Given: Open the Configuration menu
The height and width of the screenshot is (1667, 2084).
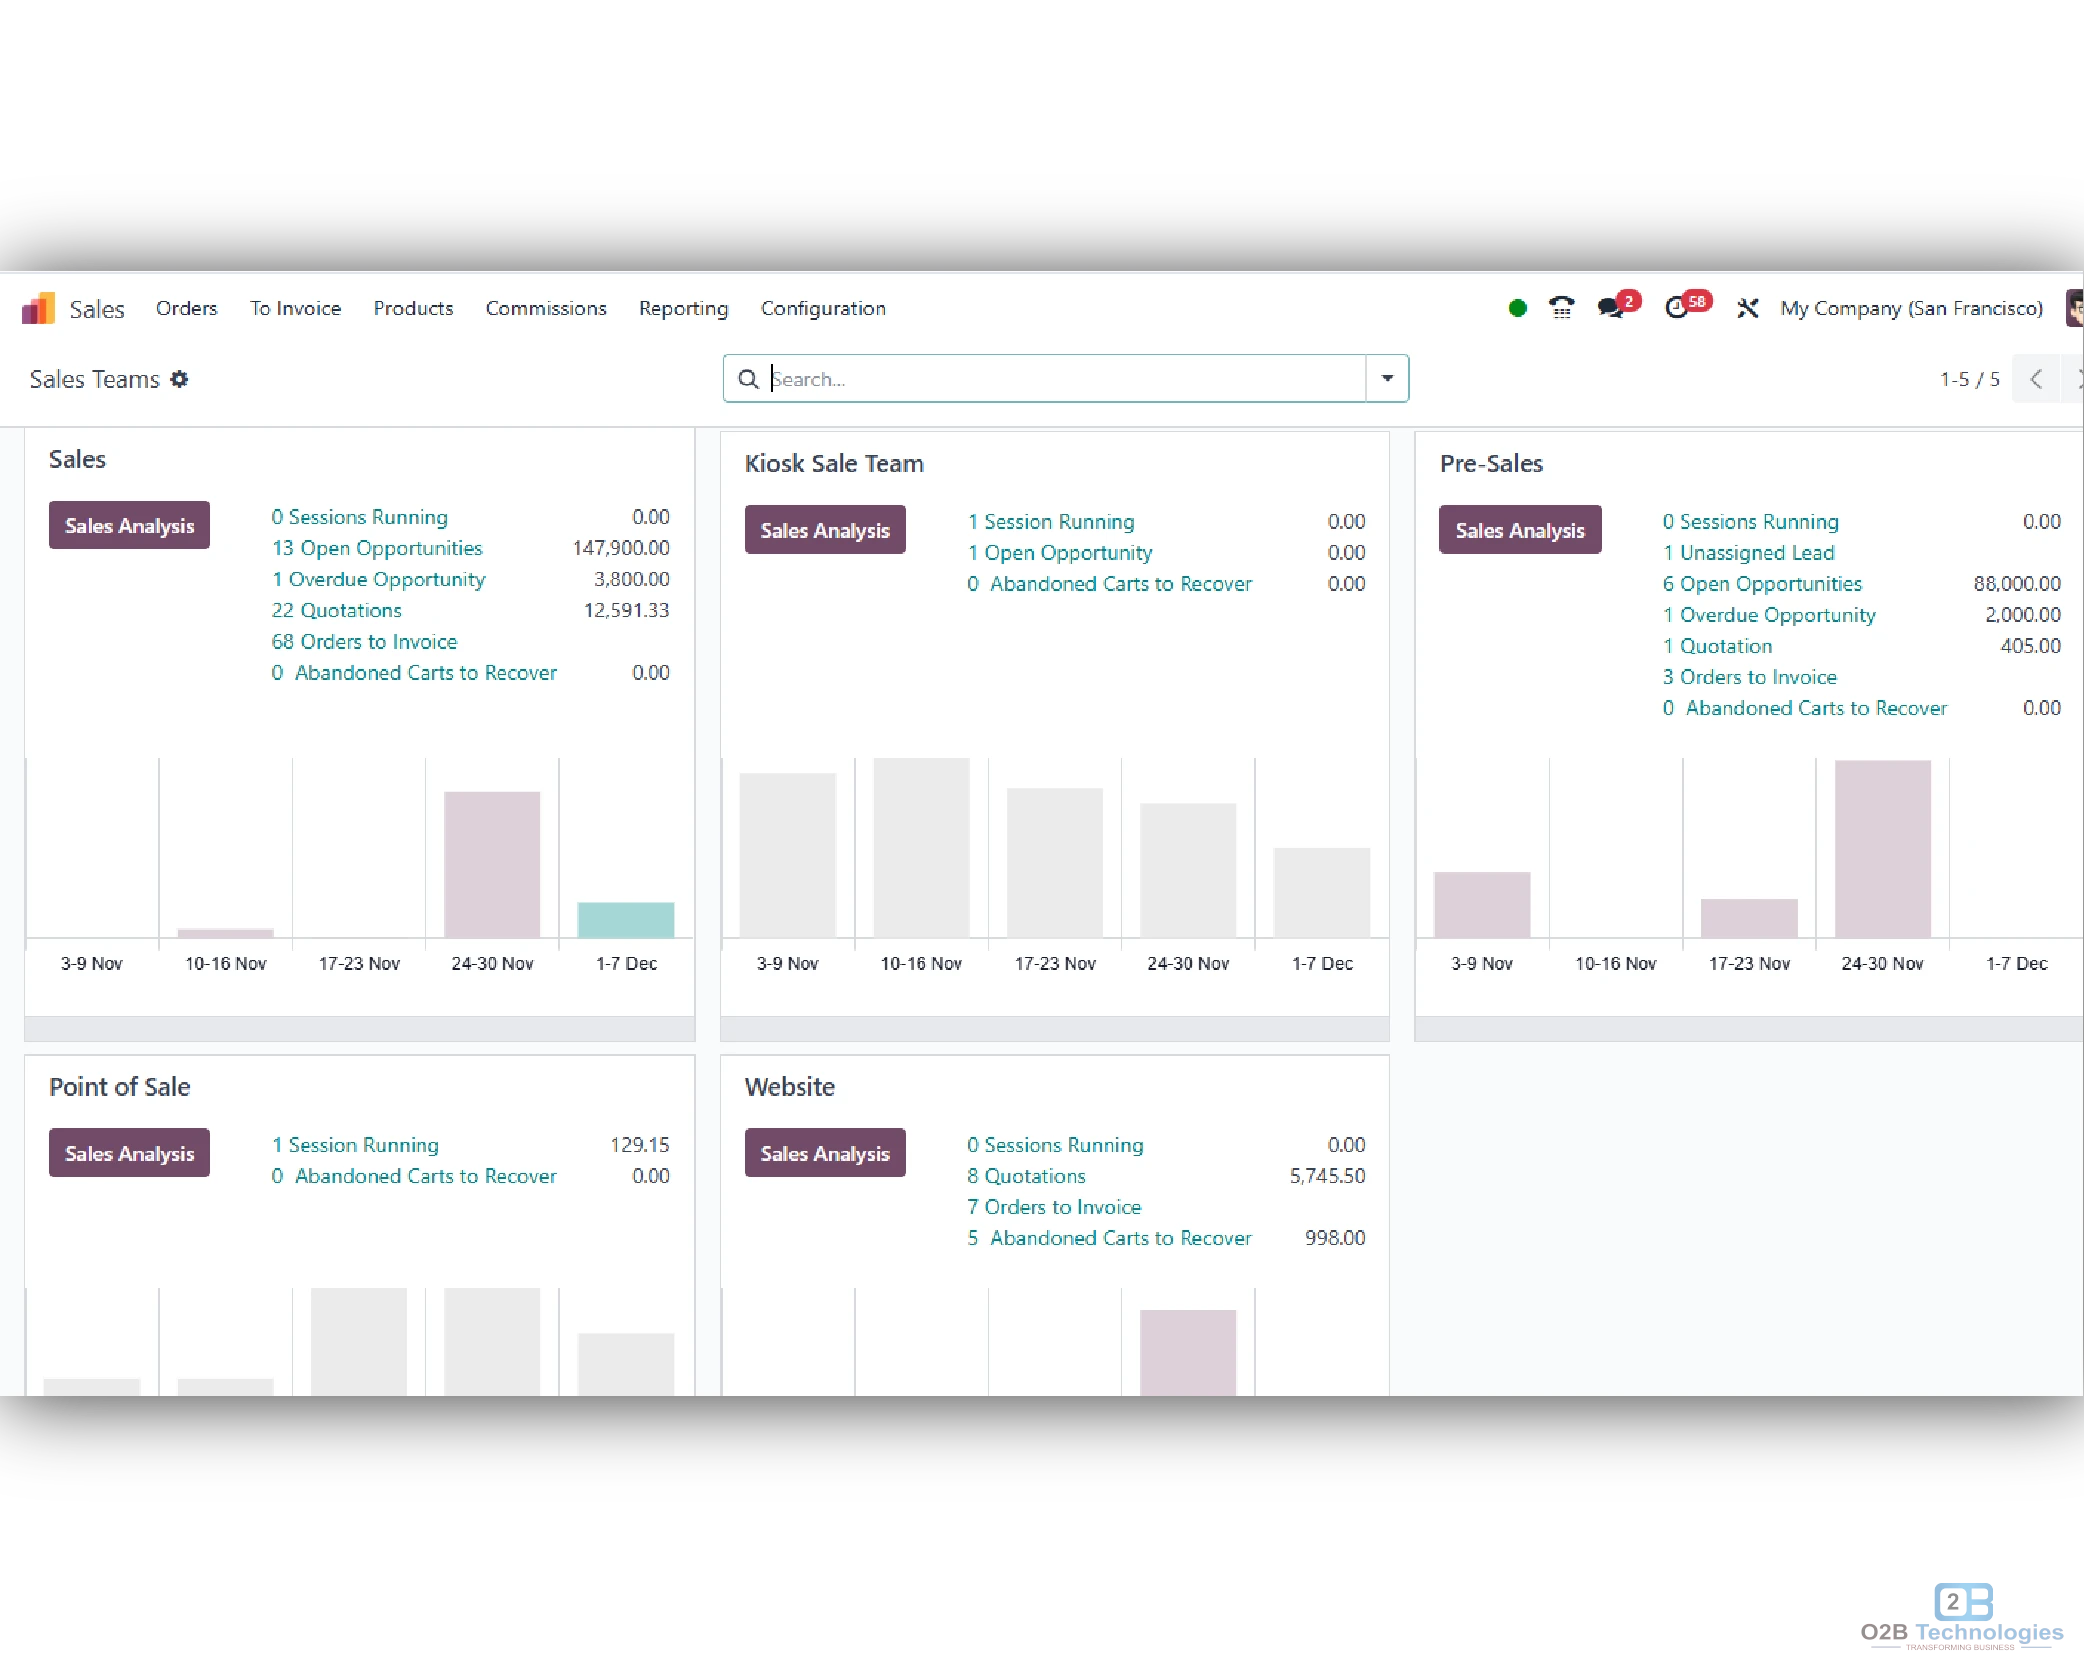Looking at the screenshot, I should coord(823,308).
